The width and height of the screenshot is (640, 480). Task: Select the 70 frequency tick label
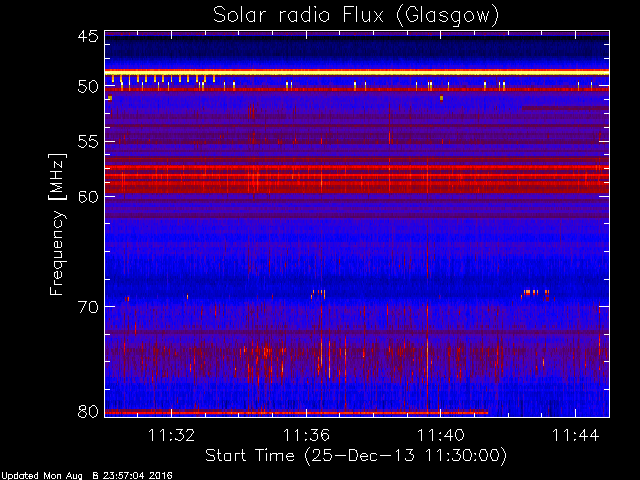[x=88, y=307]
